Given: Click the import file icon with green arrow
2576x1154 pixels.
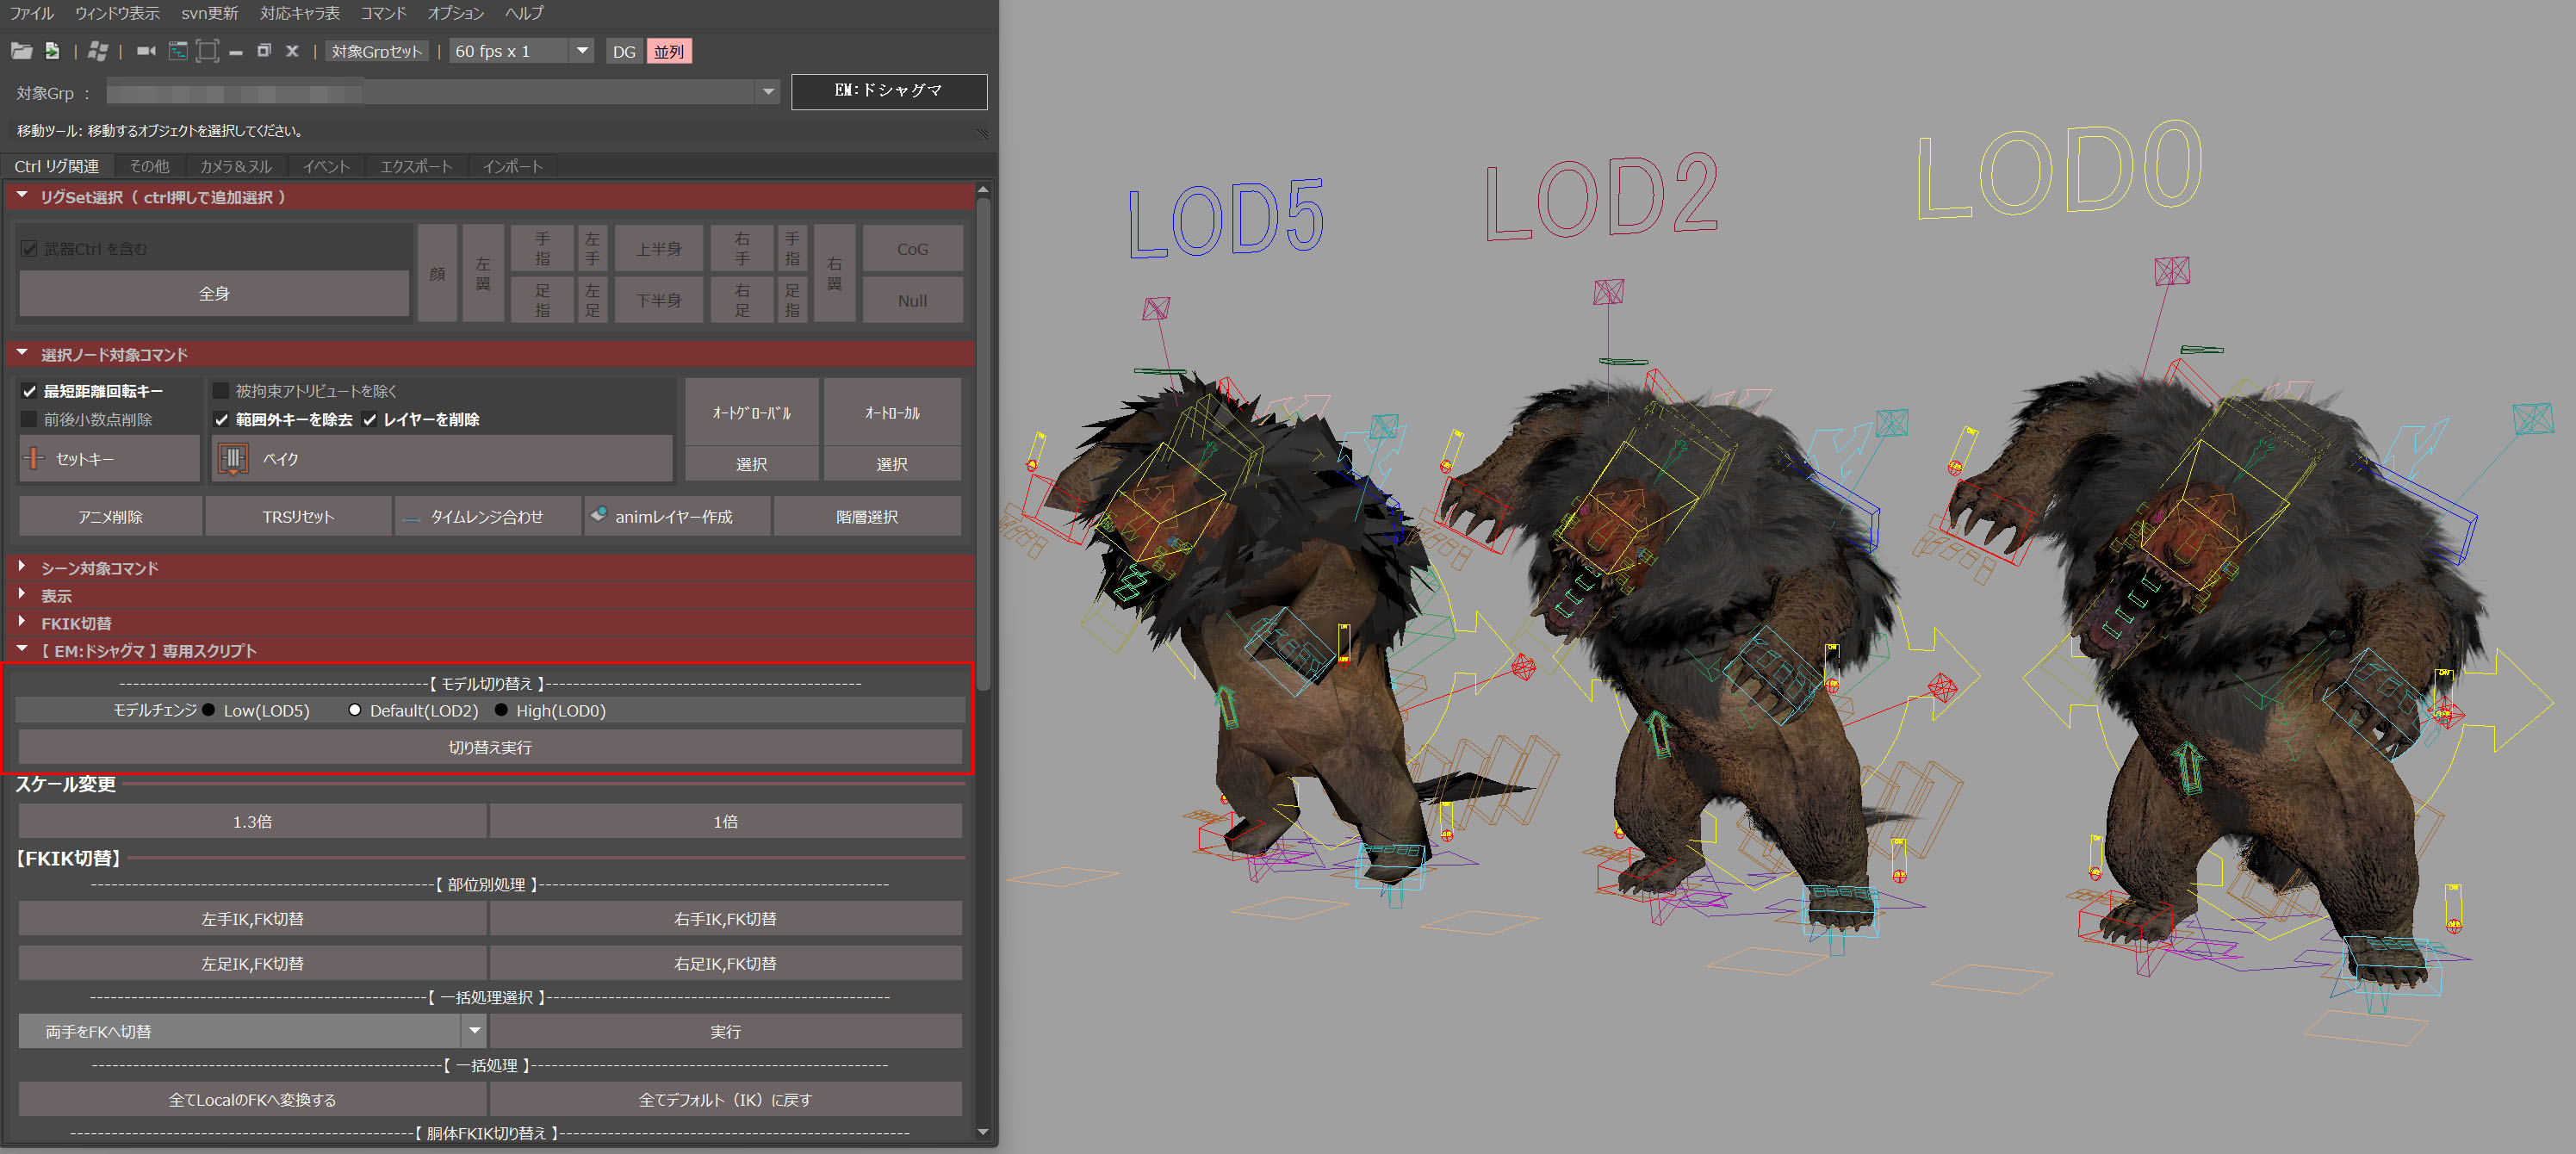Looking at the screenshot, I should (53, 51).
